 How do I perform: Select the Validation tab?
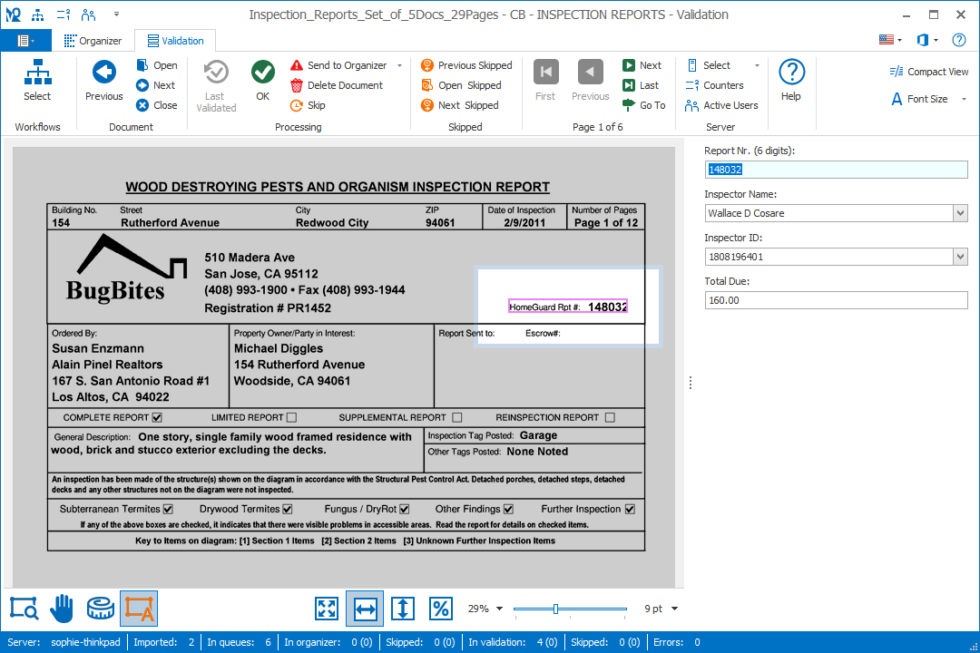[x=176, y=41]
